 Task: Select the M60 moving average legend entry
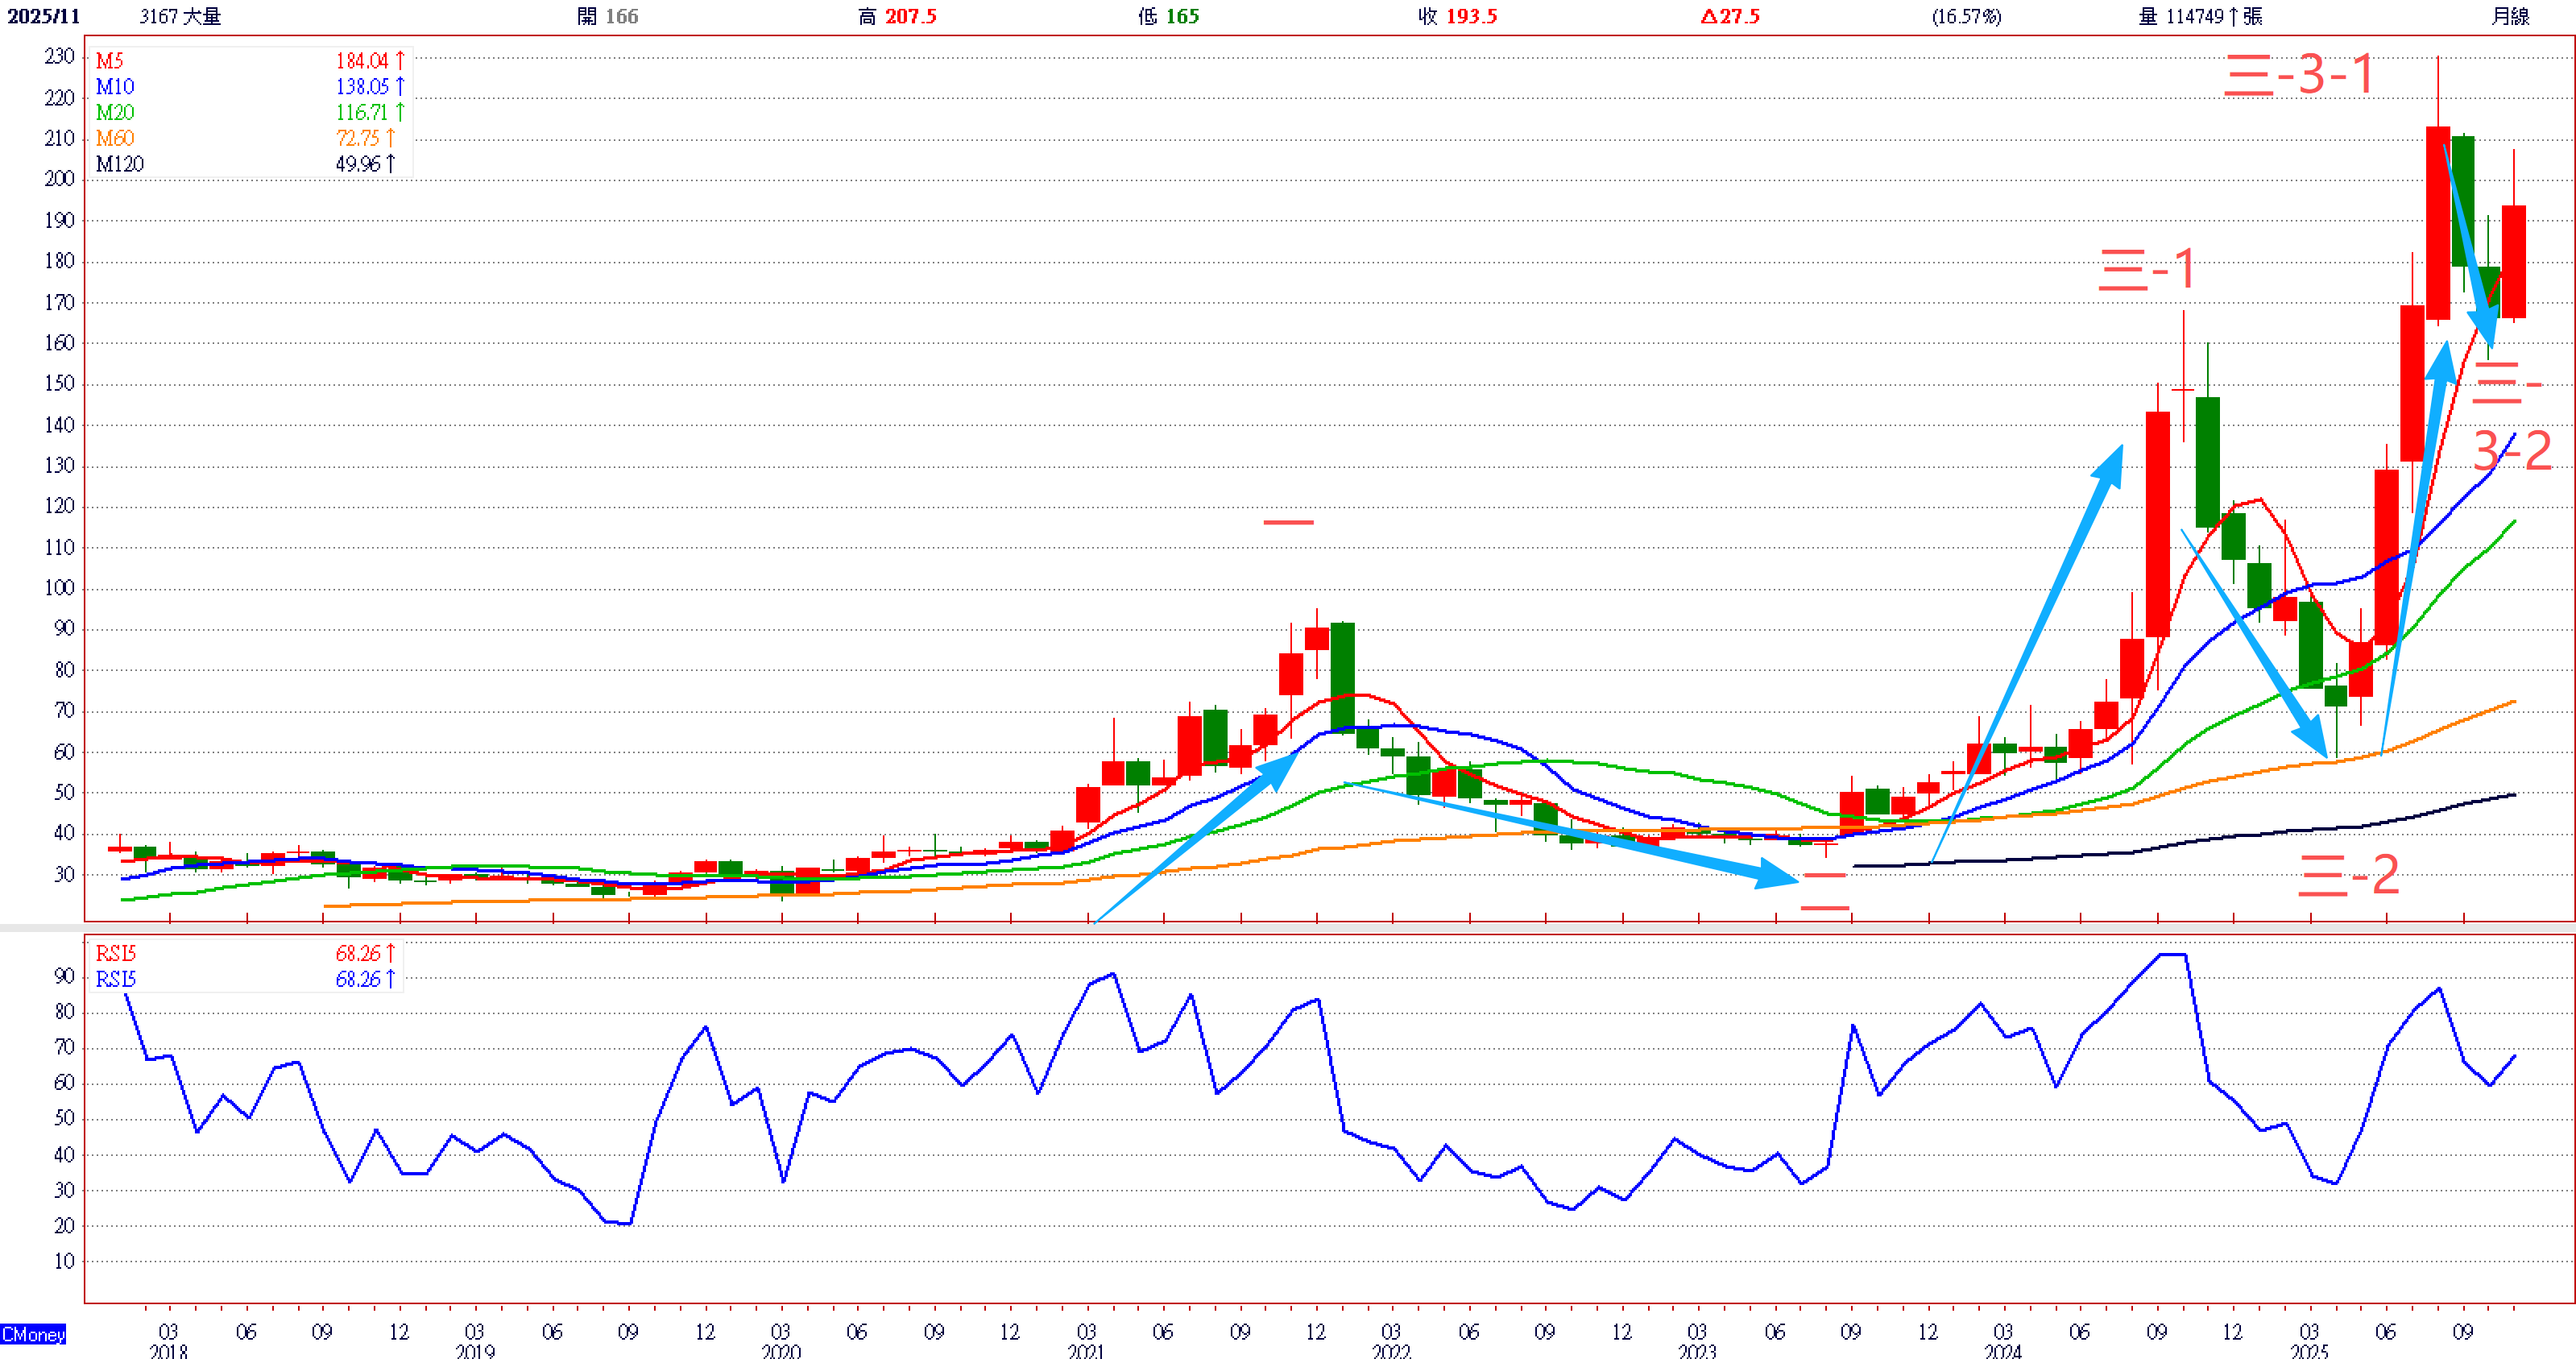[x=115, y=138]
